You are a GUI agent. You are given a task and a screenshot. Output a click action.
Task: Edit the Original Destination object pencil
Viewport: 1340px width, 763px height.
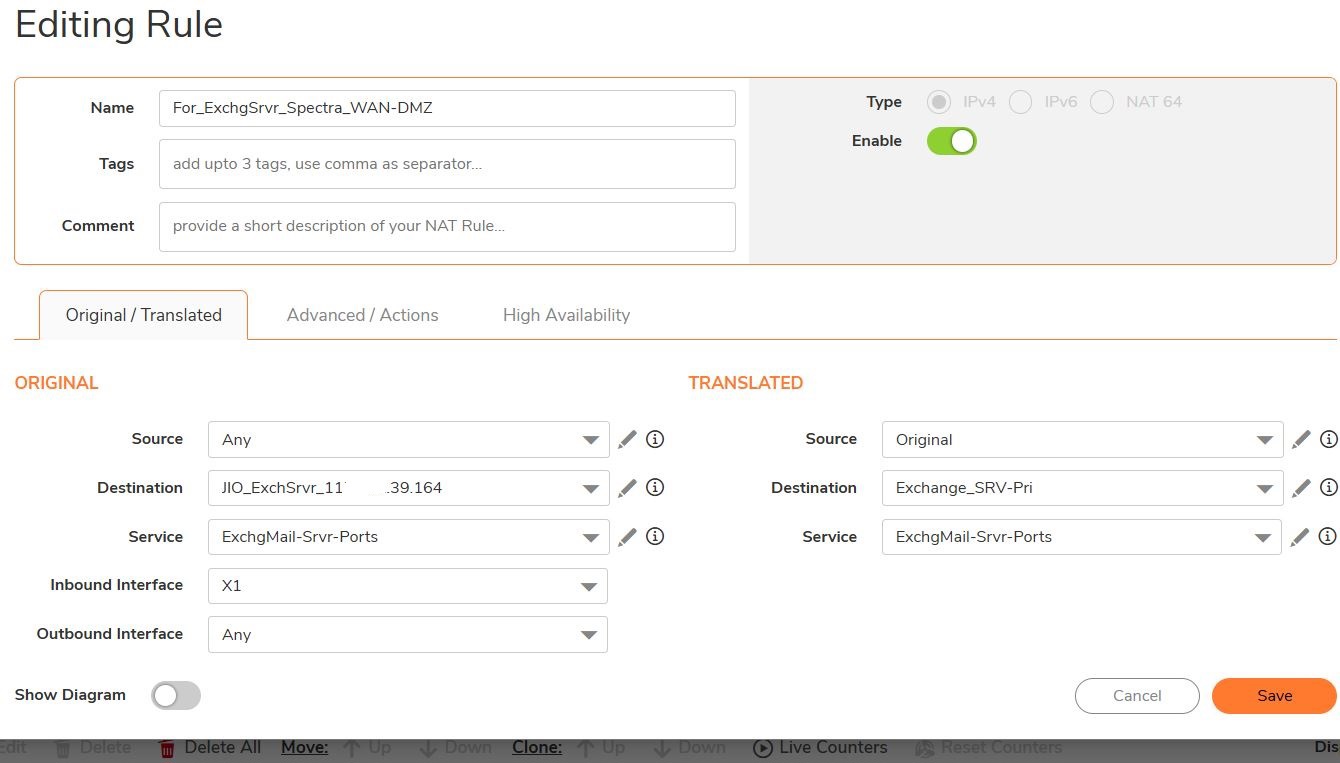(x=627, y=488)
